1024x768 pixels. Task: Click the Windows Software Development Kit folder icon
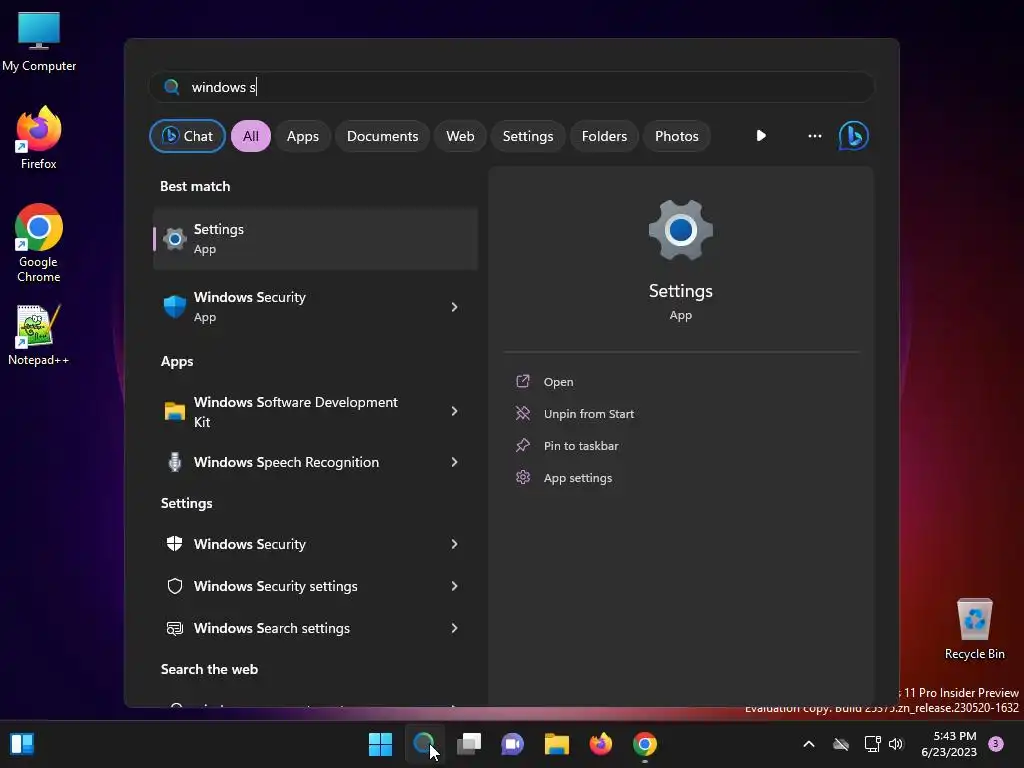pos(174,411)
